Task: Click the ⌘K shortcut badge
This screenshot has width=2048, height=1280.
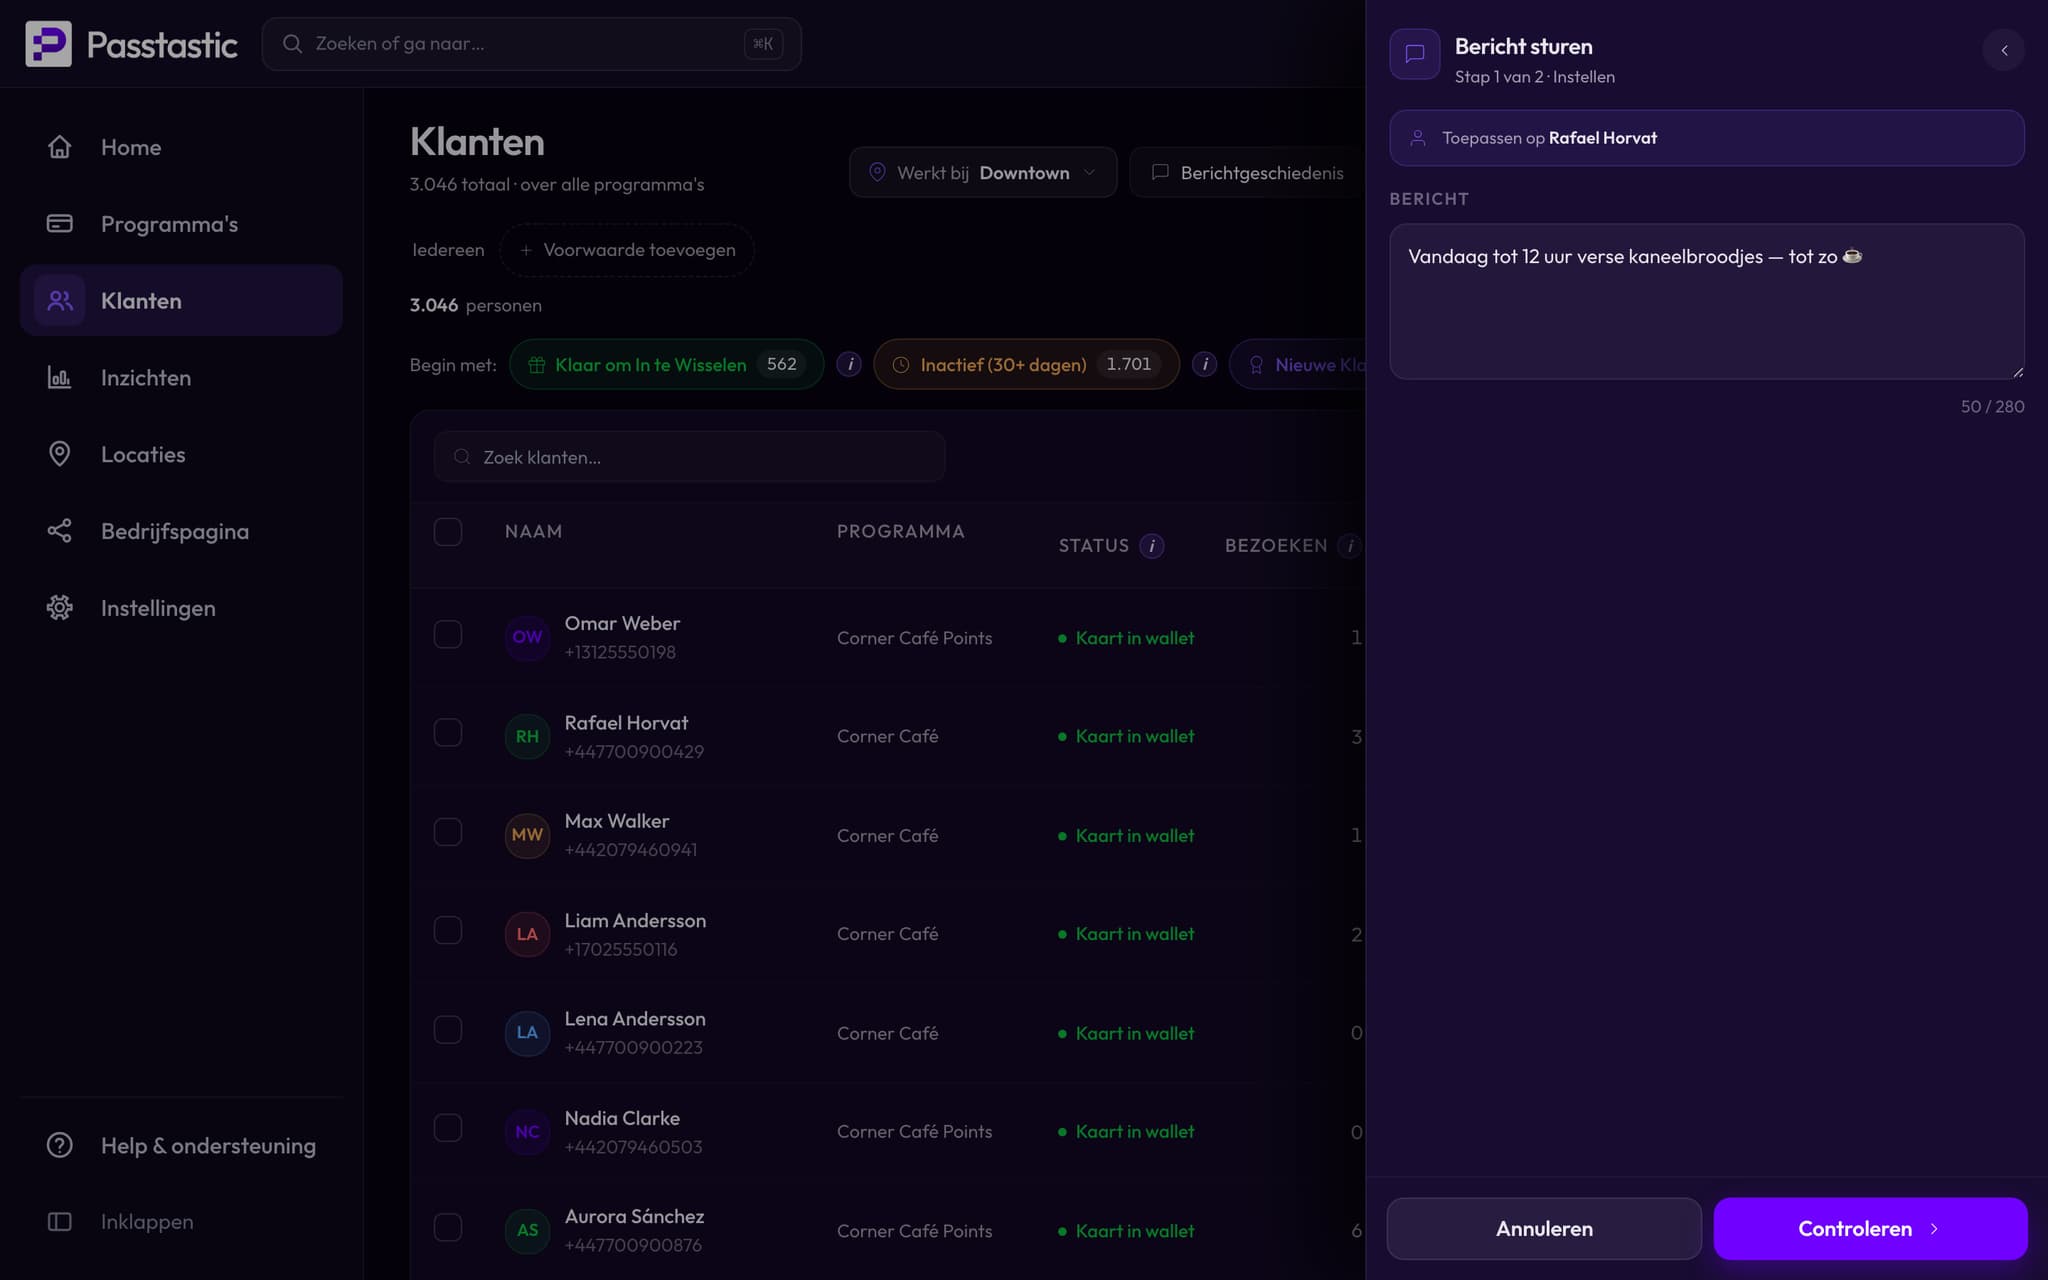Action: [763, 44]
